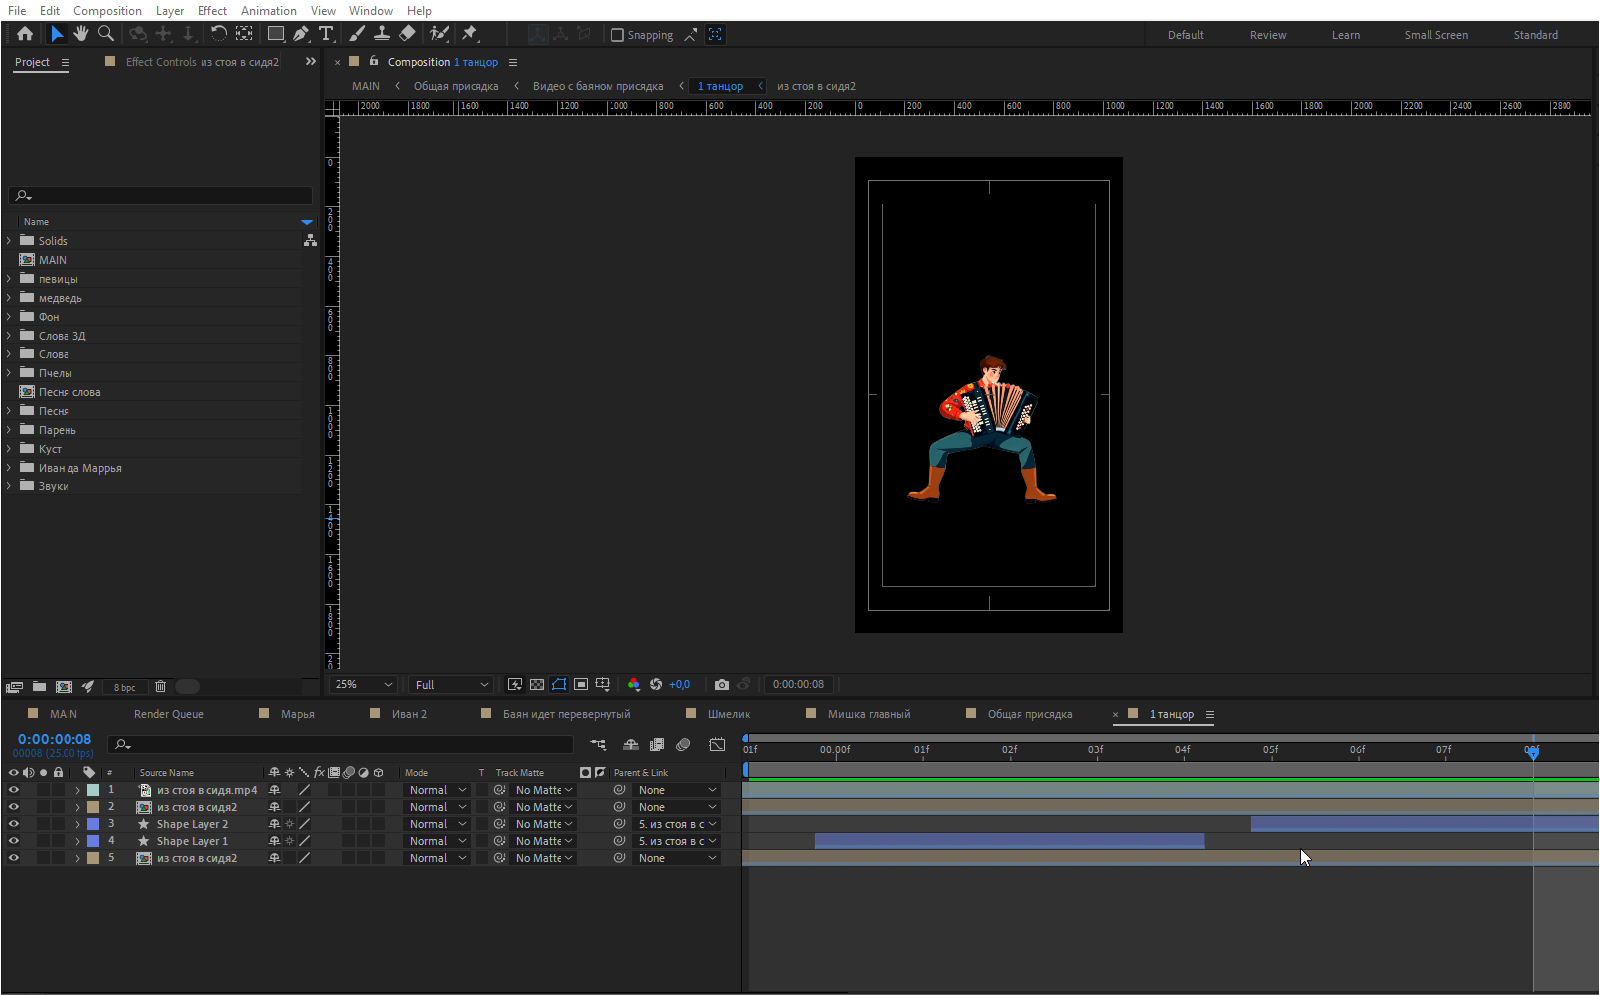Select the Zoom tool in toolbar

[105, 34]
